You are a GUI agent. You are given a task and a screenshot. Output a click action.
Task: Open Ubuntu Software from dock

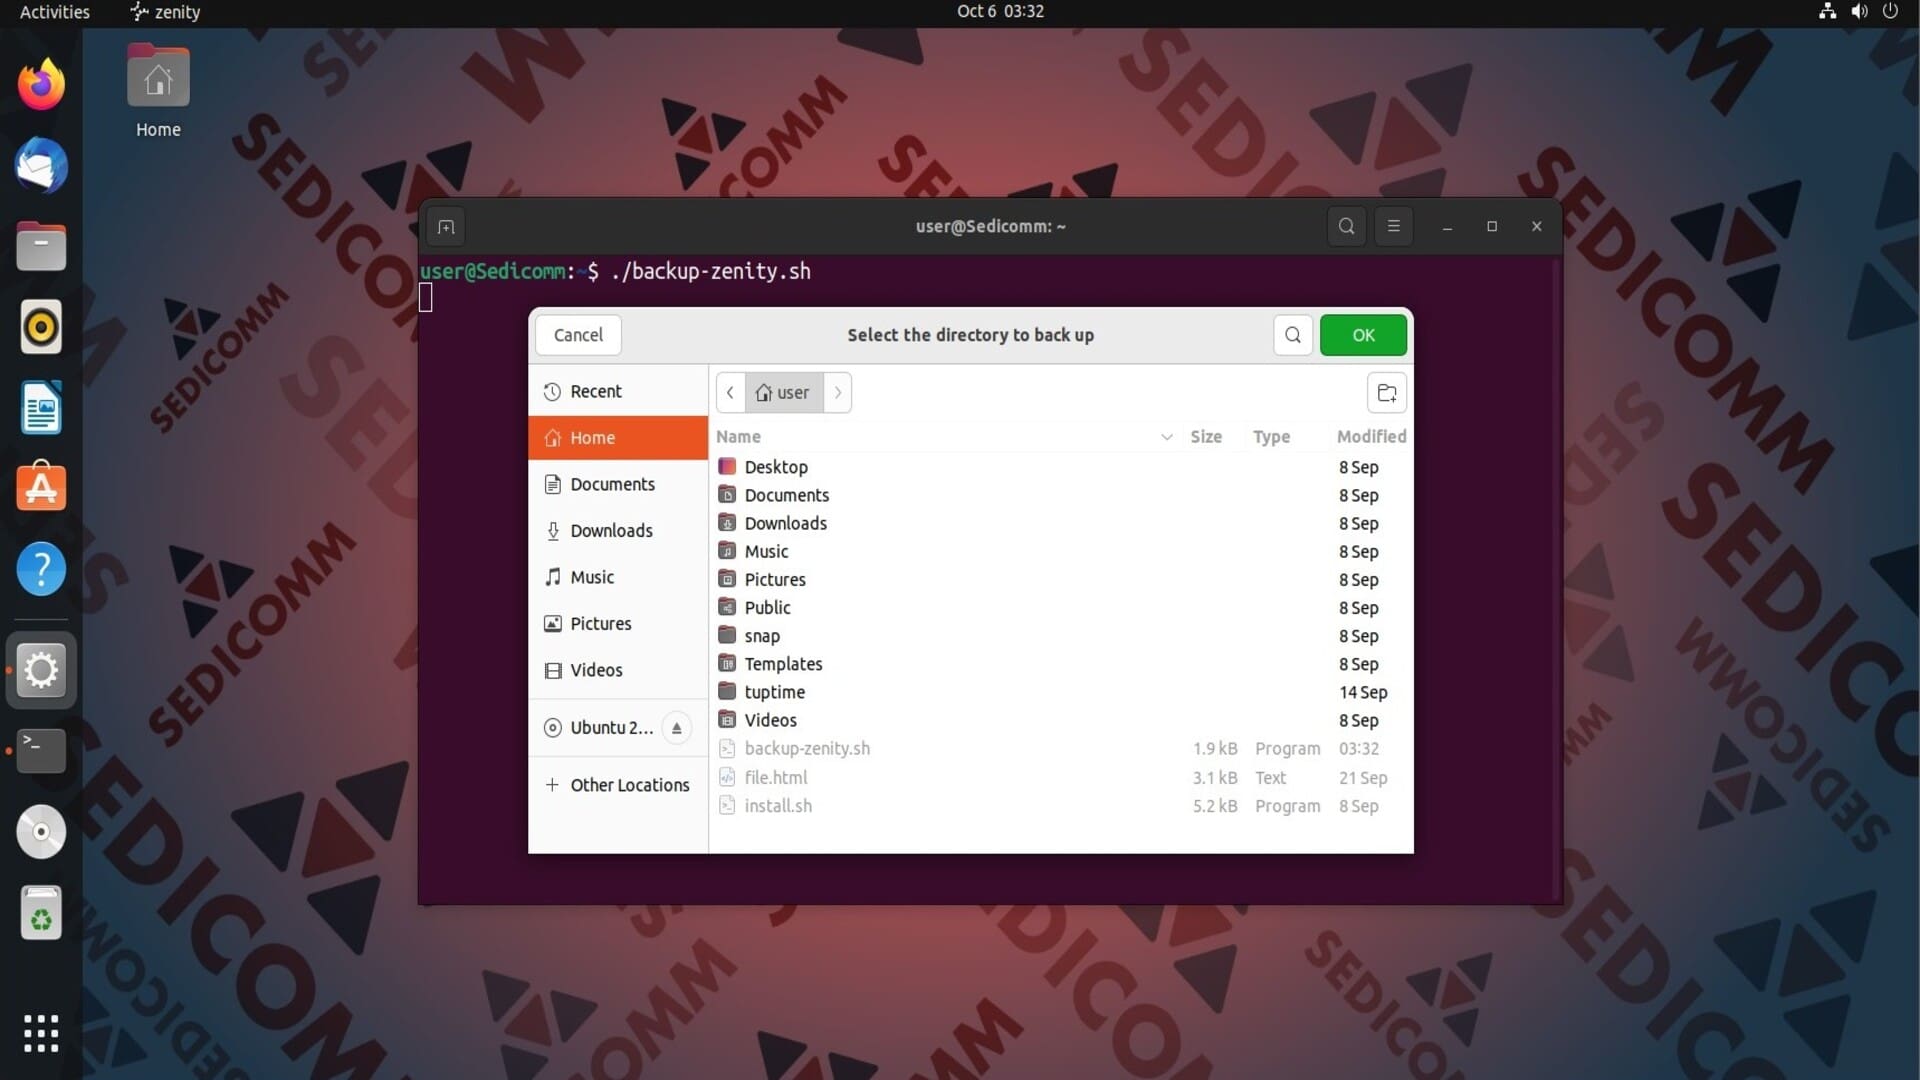(41, 488)
